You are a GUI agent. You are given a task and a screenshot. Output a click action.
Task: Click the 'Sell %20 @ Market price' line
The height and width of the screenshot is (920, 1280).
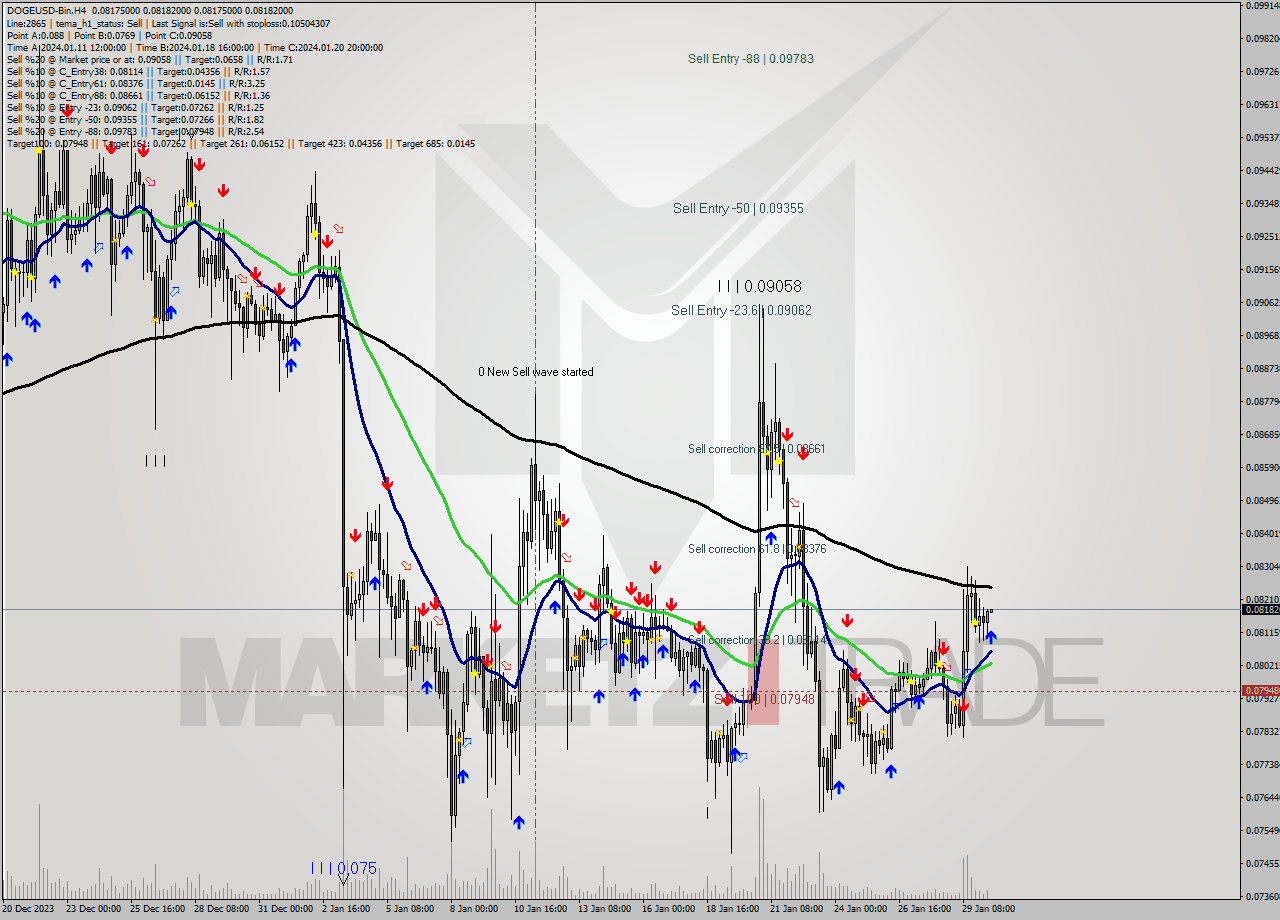click(x=149, y=59)
